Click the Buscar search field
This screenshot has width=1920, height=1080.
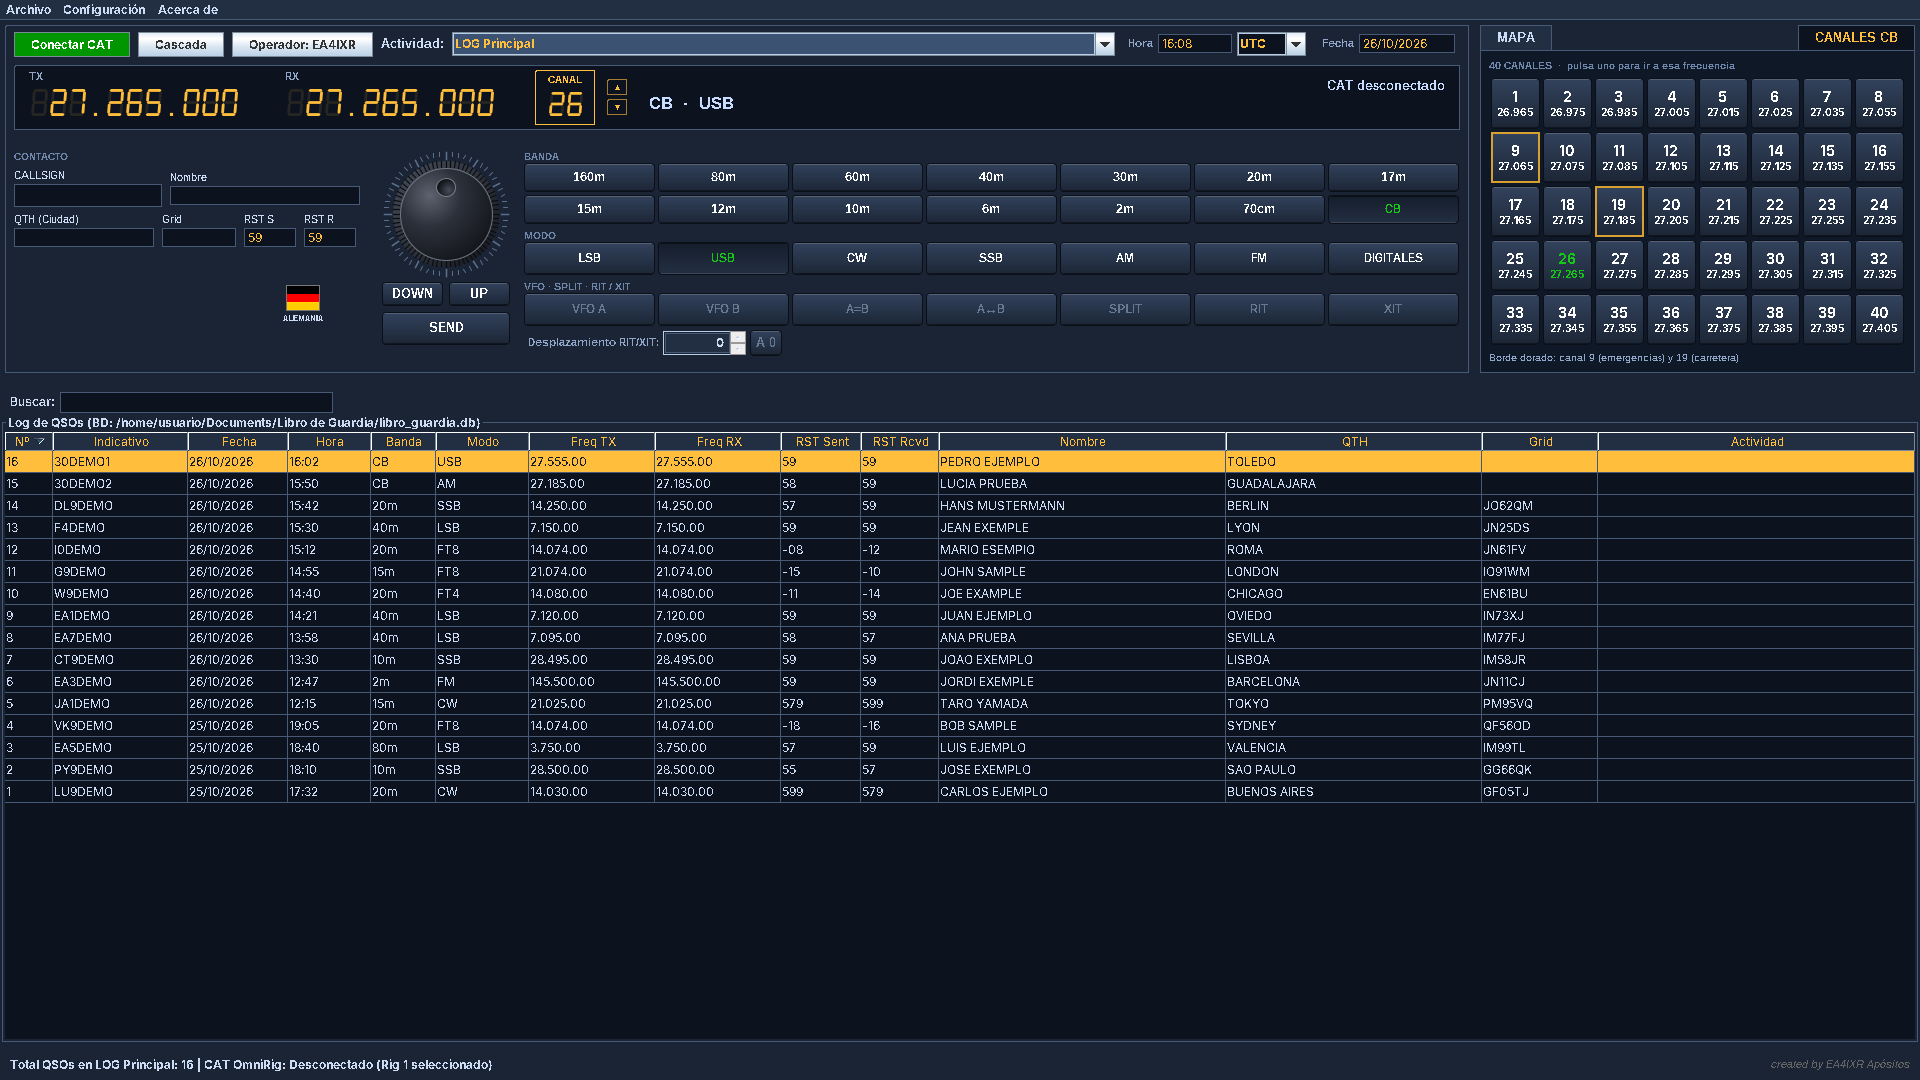tap(196, 402)
